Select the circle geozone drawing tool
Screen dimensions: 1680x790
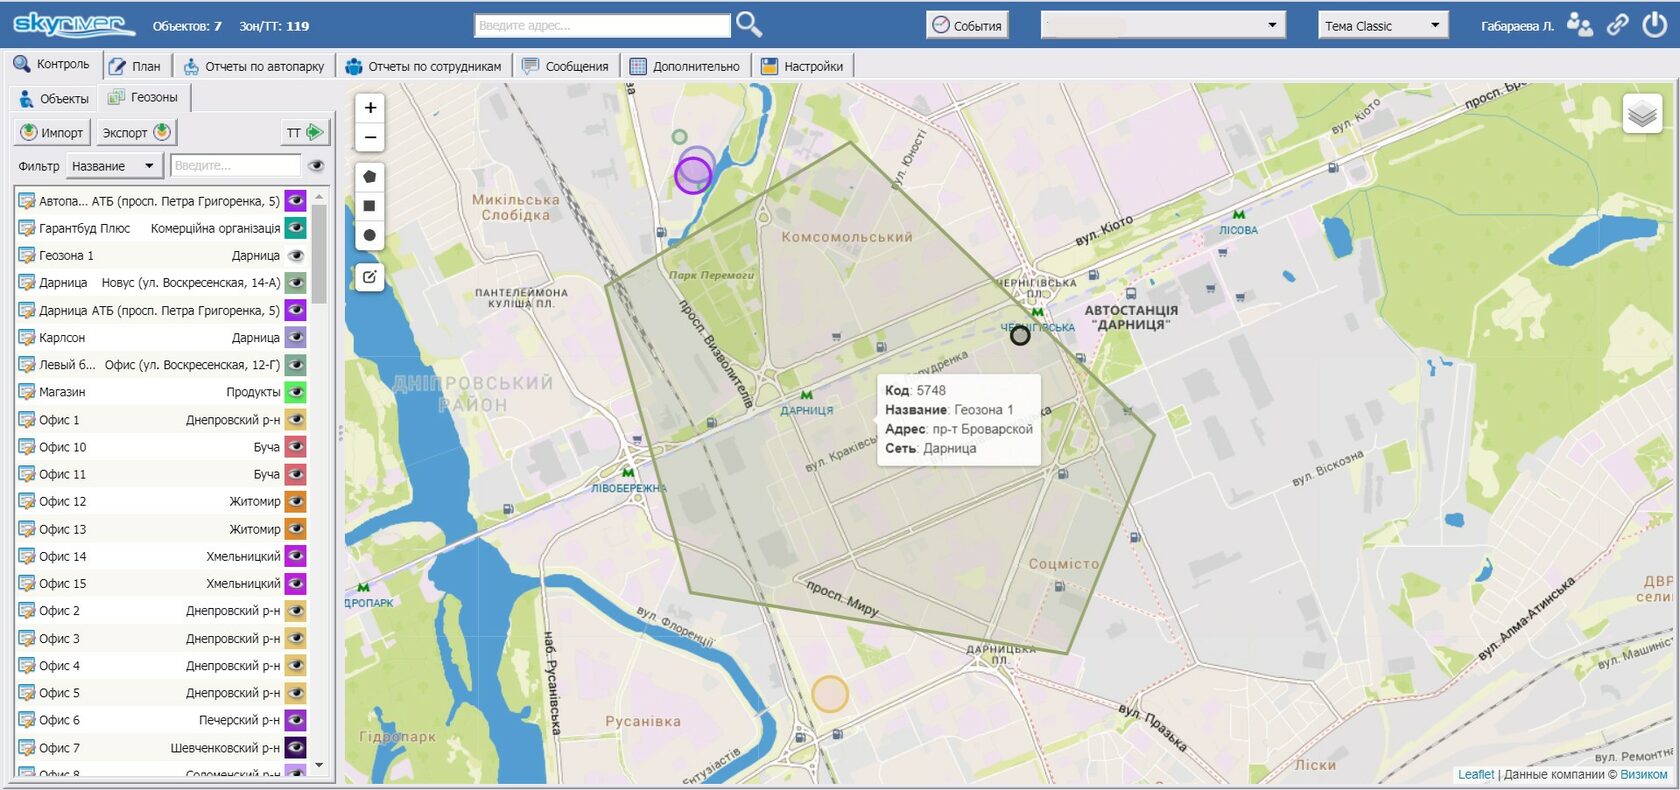click(x=369, y=235)
